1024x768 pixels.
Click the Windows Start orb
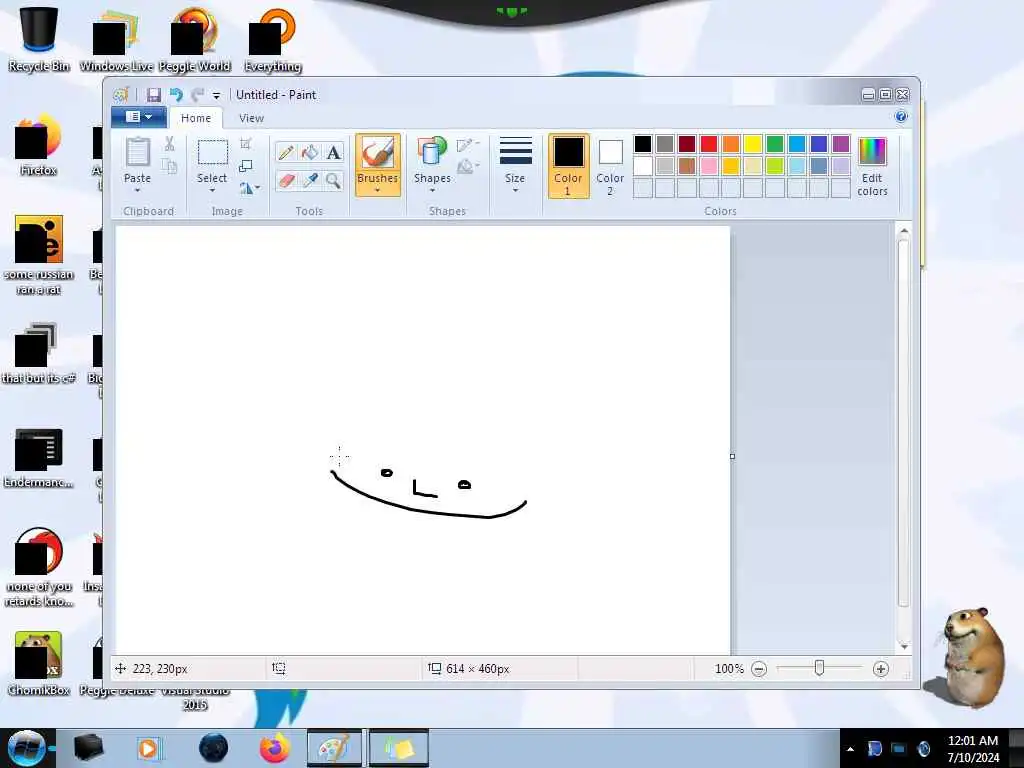pos(26,748)
